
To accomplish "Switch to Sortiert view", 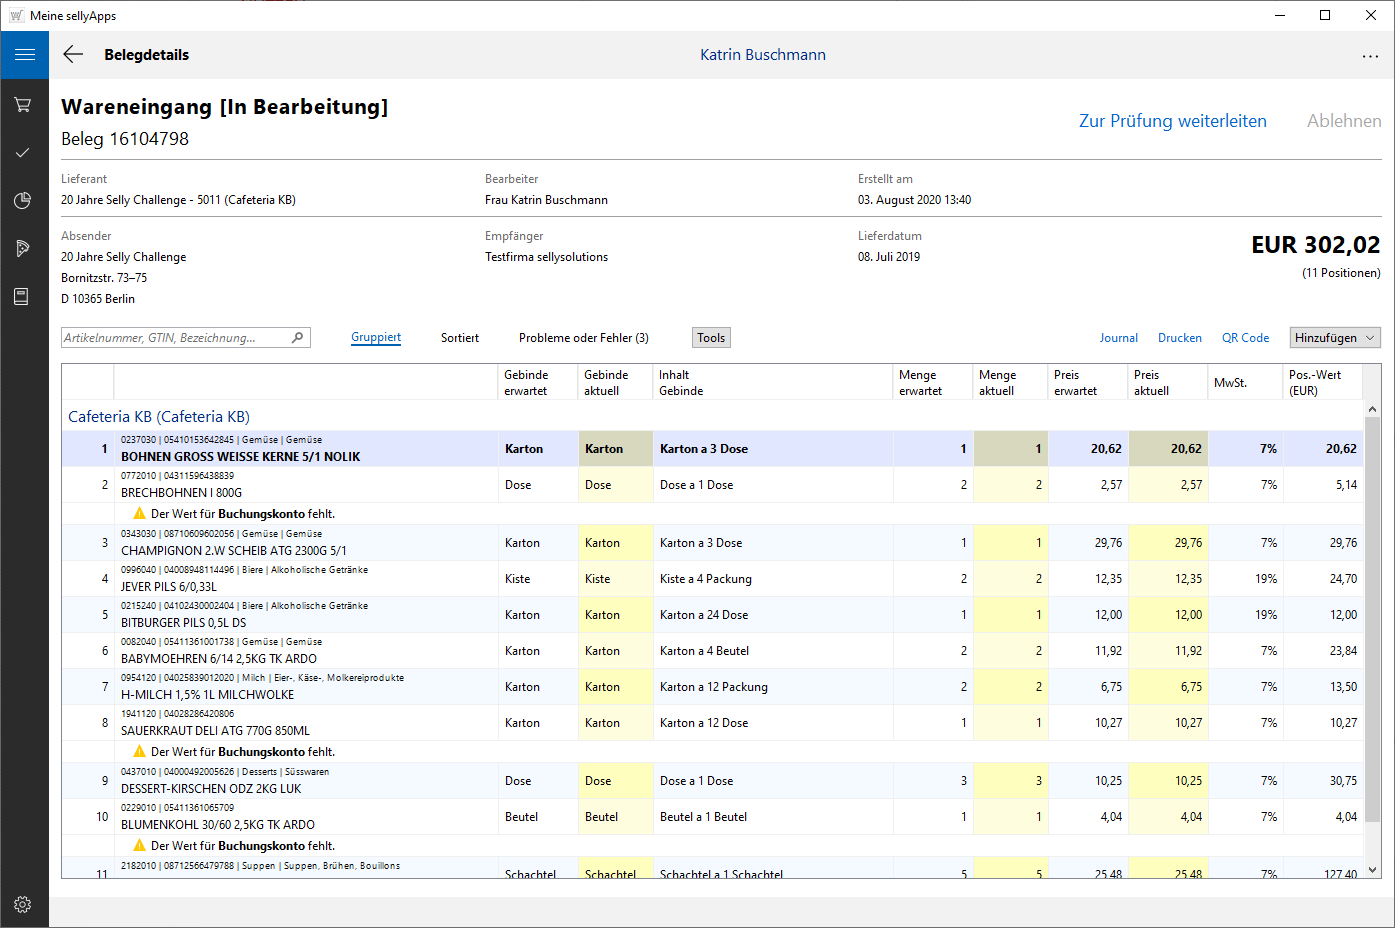I will [x=460, y=338].
